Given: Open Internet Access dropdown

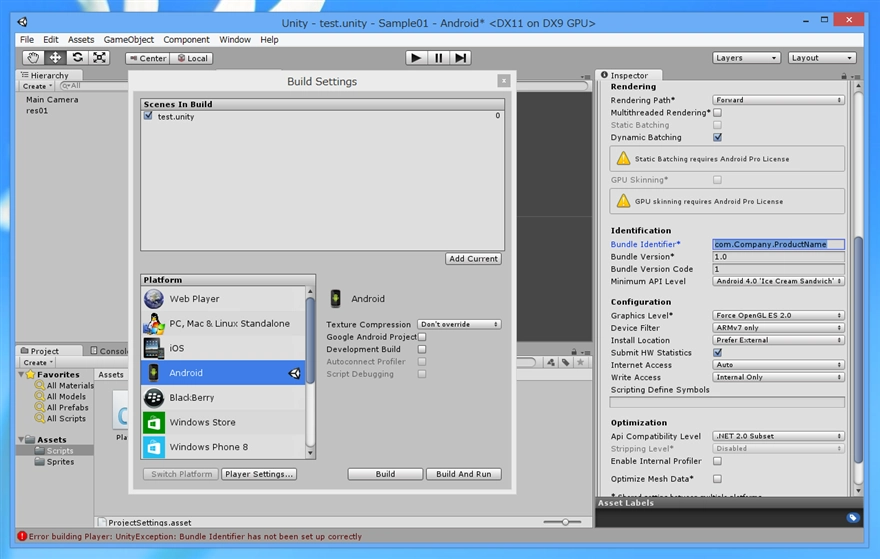Looking at the screenshot, I should tap(778, 365).
